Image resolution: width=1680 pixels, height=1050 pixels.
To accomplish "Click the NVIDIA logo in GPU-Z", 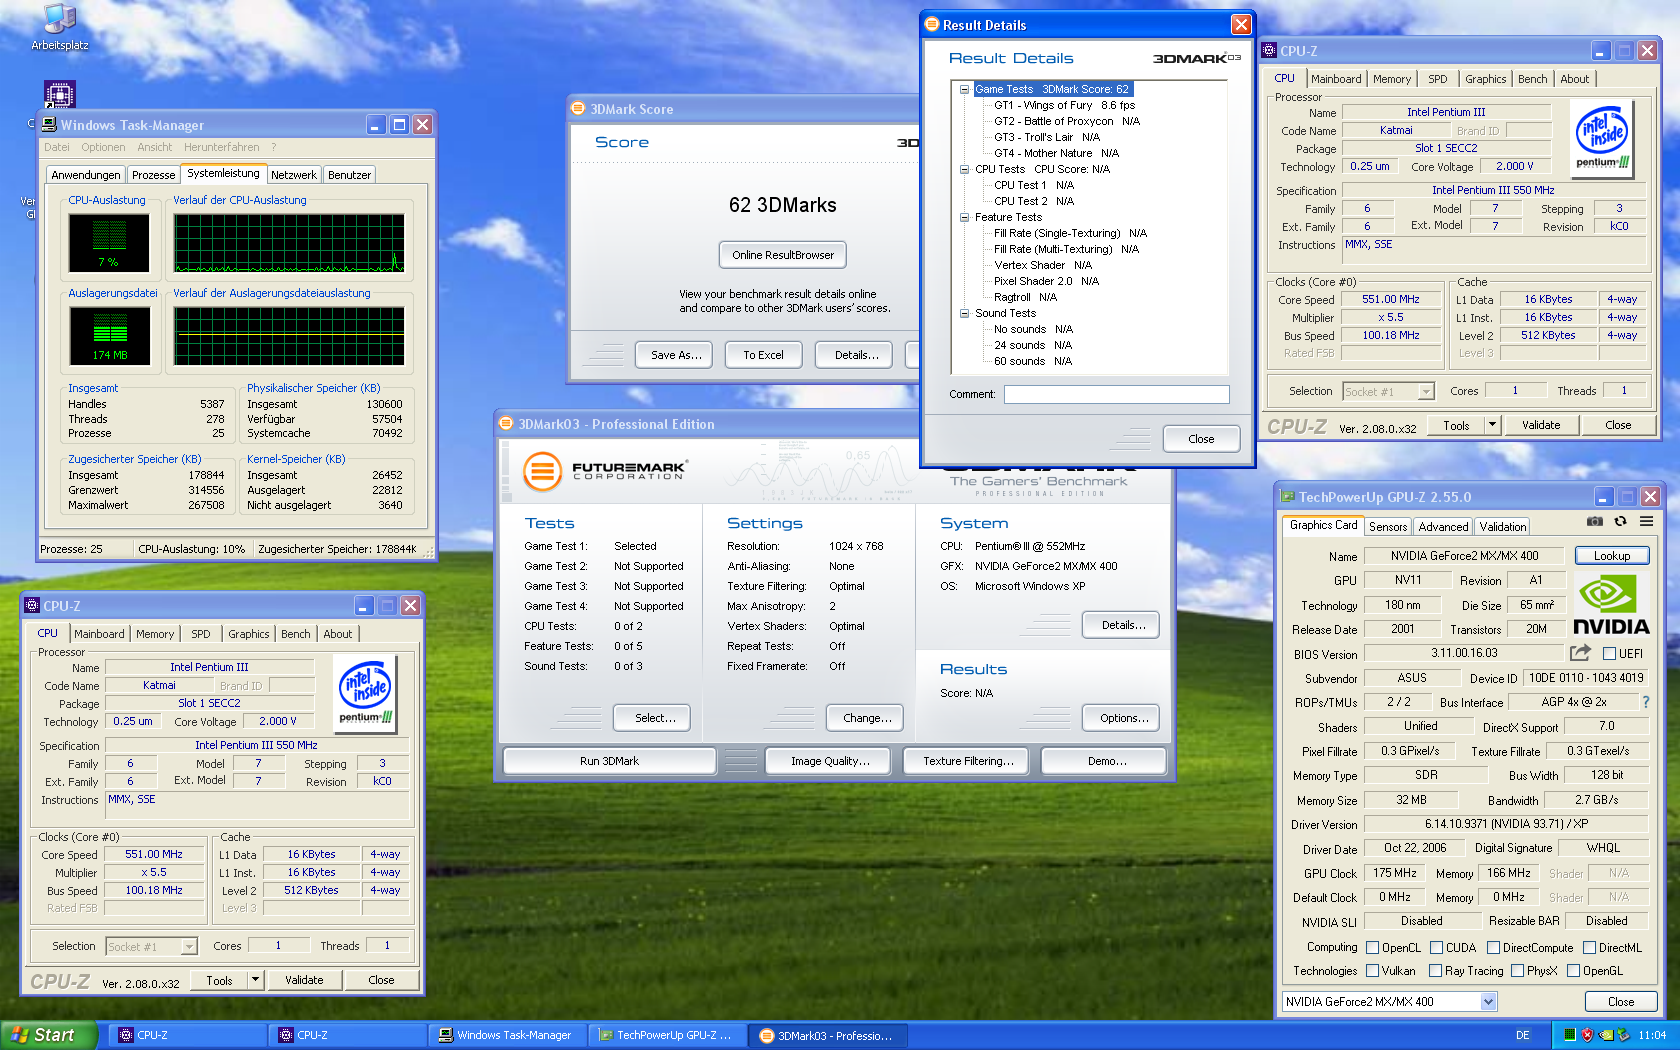I will pyautogui.click(x=1611, y=605).
